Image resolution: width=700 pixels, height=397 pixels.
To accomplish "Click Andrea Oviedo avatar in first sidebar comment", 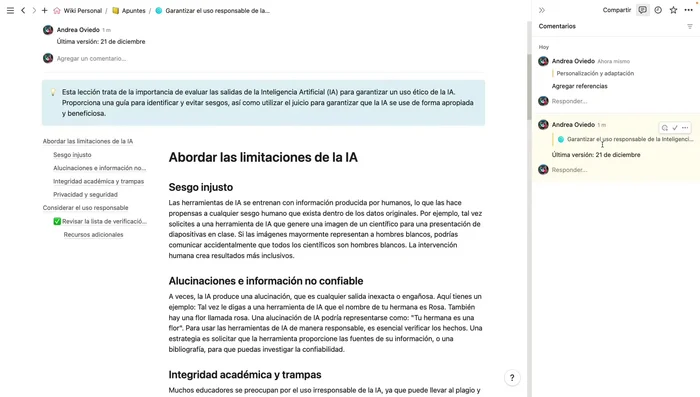I will (543, 61).
